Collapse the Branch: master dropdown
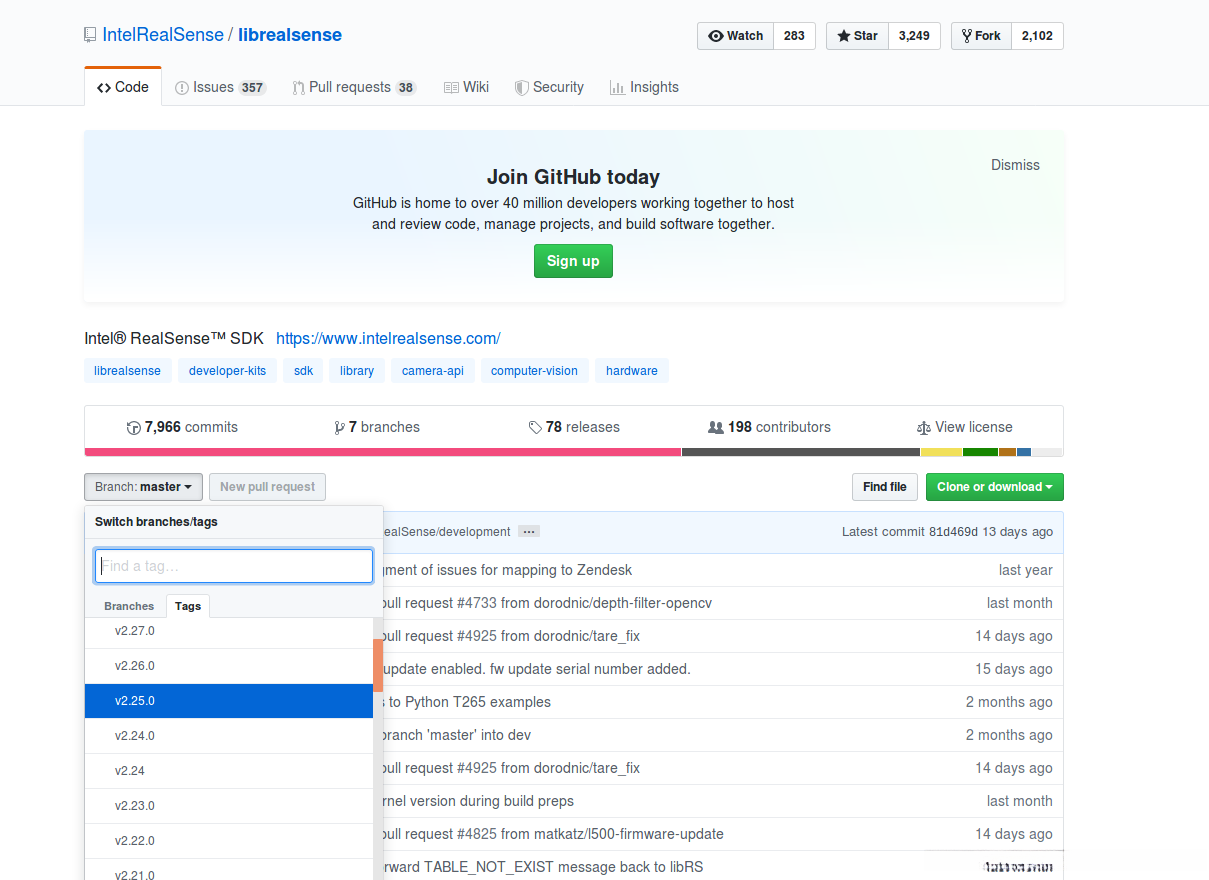The width and height of the screenshot is (1209, 880). [x=144, y=487]
